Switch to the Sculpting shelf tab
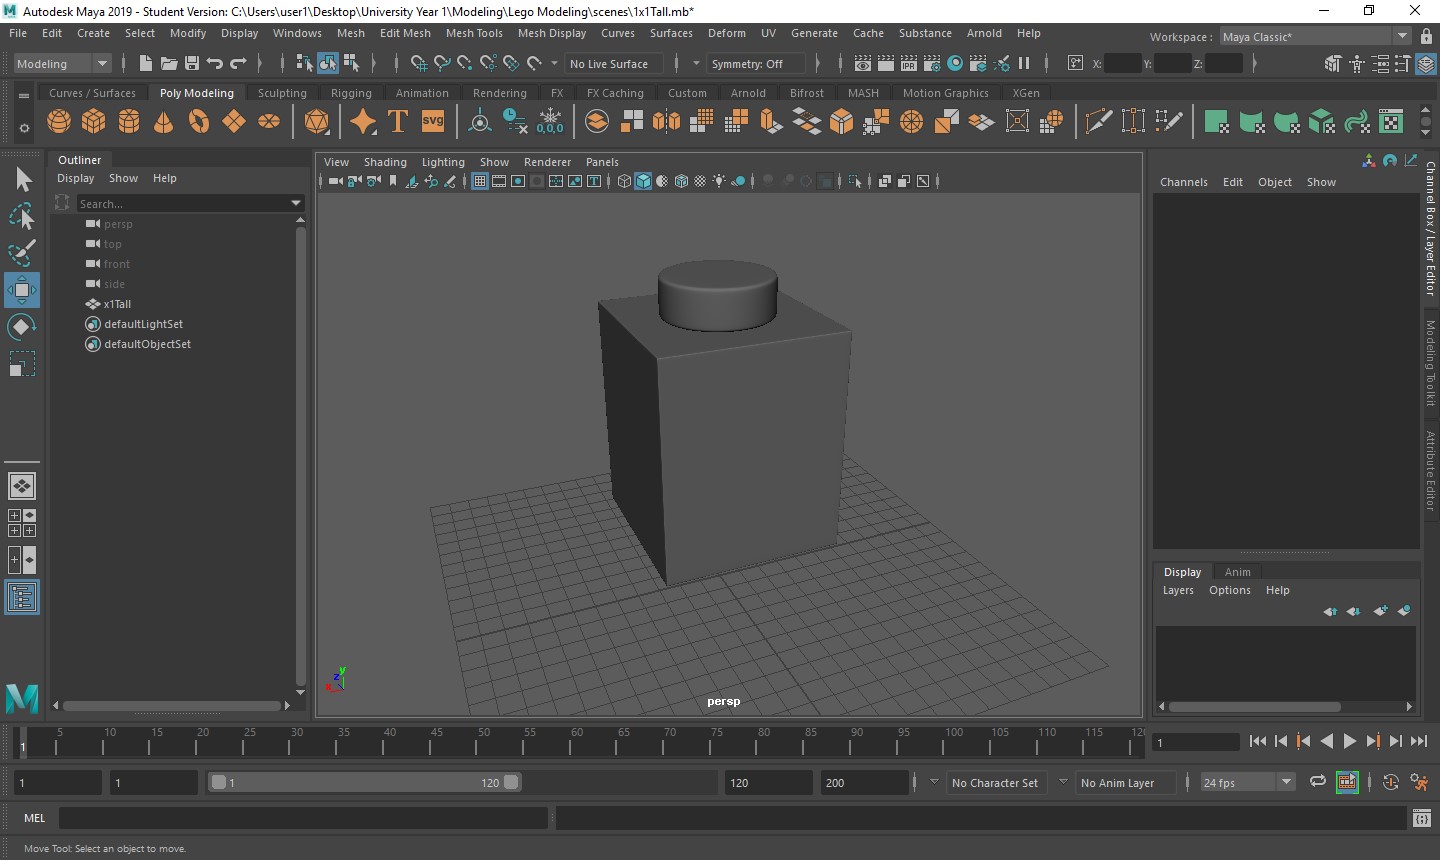The height and width of the screenshot is (860, 1440). [x=282, y=93]
